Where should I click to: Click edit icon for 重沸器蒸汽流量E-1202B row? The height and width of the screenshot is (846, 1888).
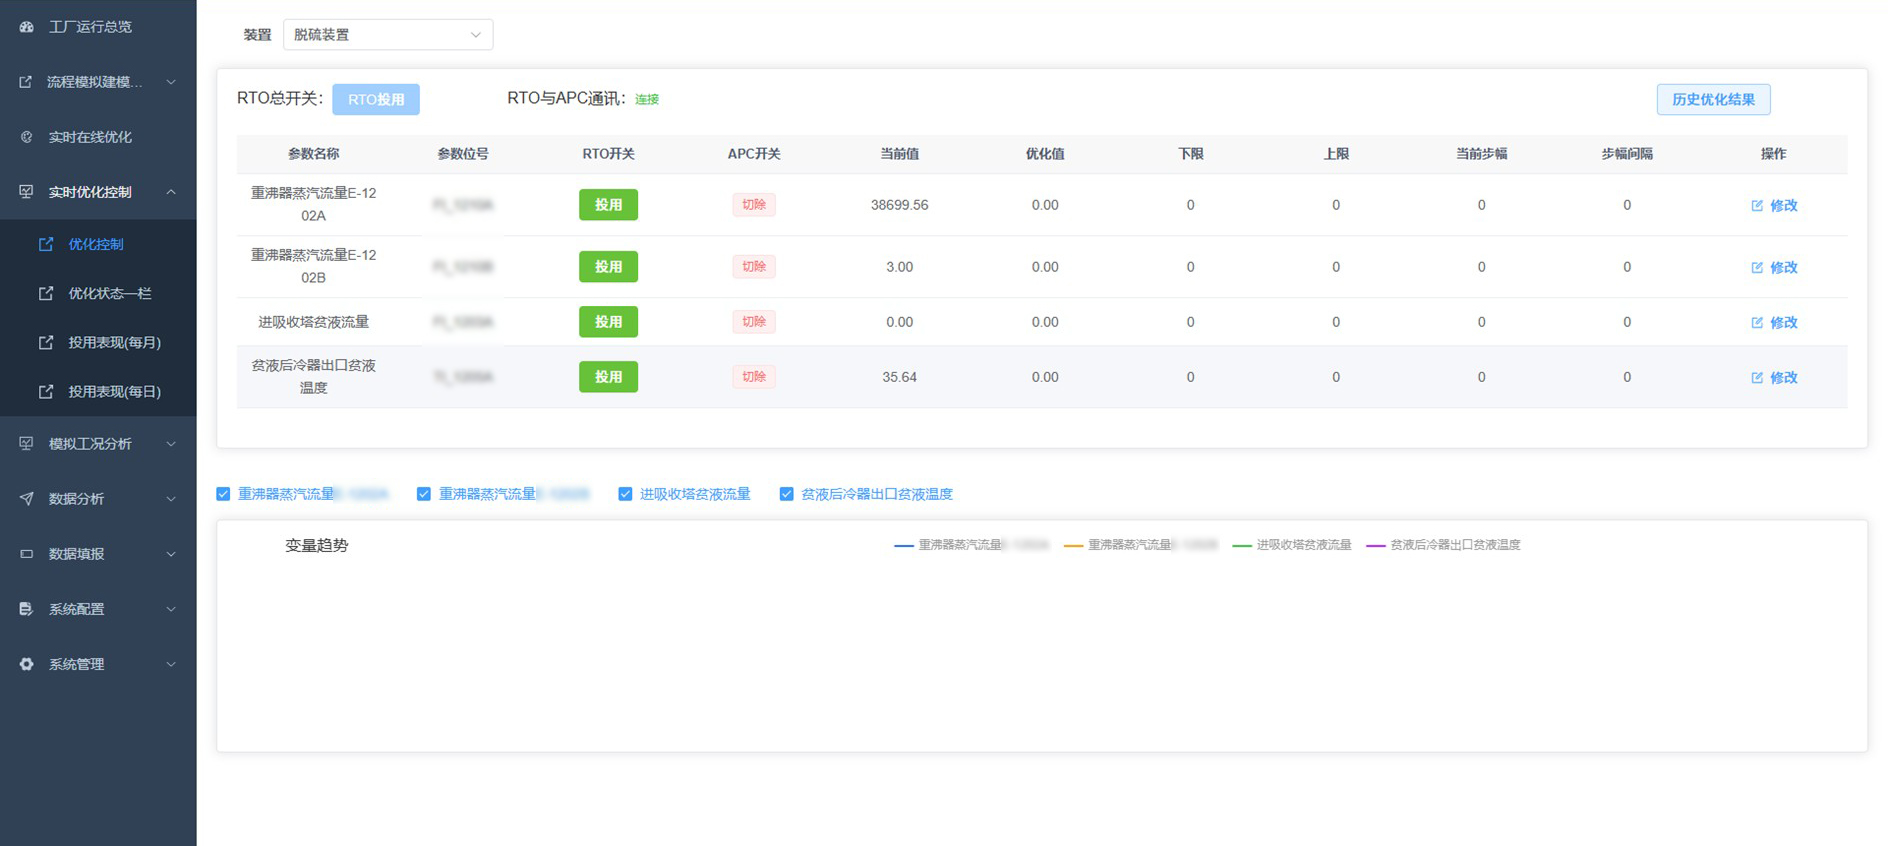point(1757,267)
